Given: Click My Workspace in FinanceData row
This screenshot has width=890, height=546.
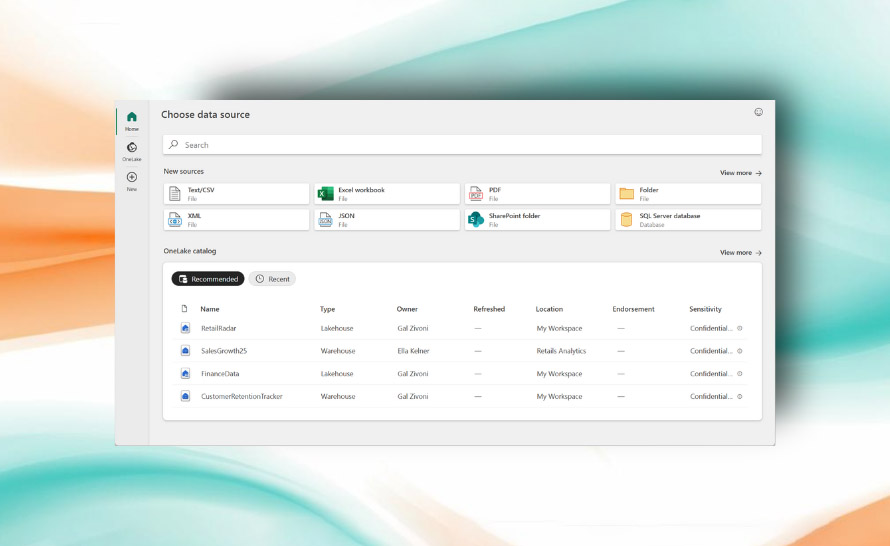Looking at the screenshot, I should click(x=559, y=373).
